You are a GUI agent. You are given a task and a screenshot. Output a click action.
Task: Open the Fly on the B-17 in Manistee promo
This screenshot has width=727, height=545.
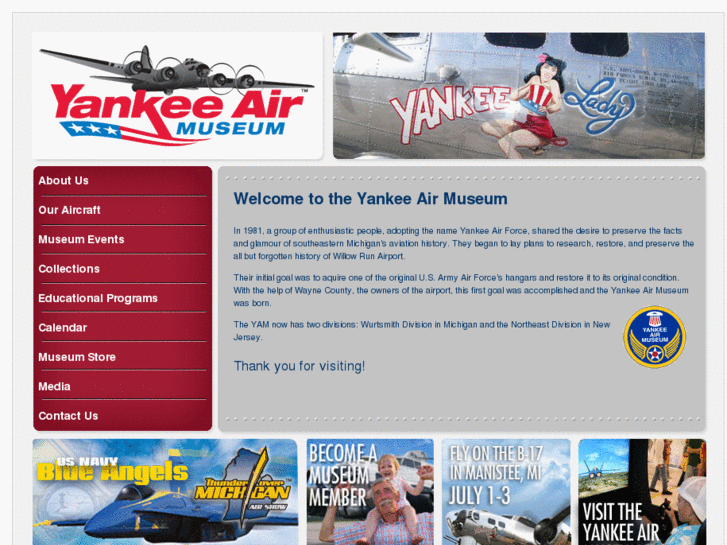coord(506,492)
